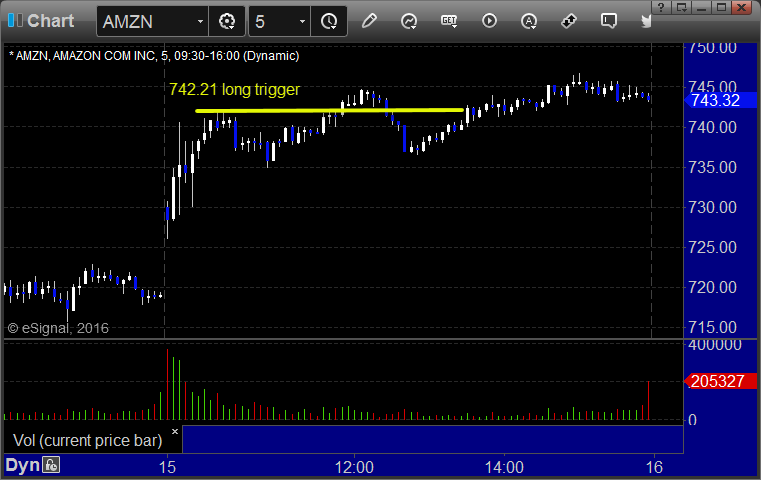The width and height of the screenshot is (761, 480).
Task: Toggle the Dyn scaling lock icon
Action: coord(51,465)
